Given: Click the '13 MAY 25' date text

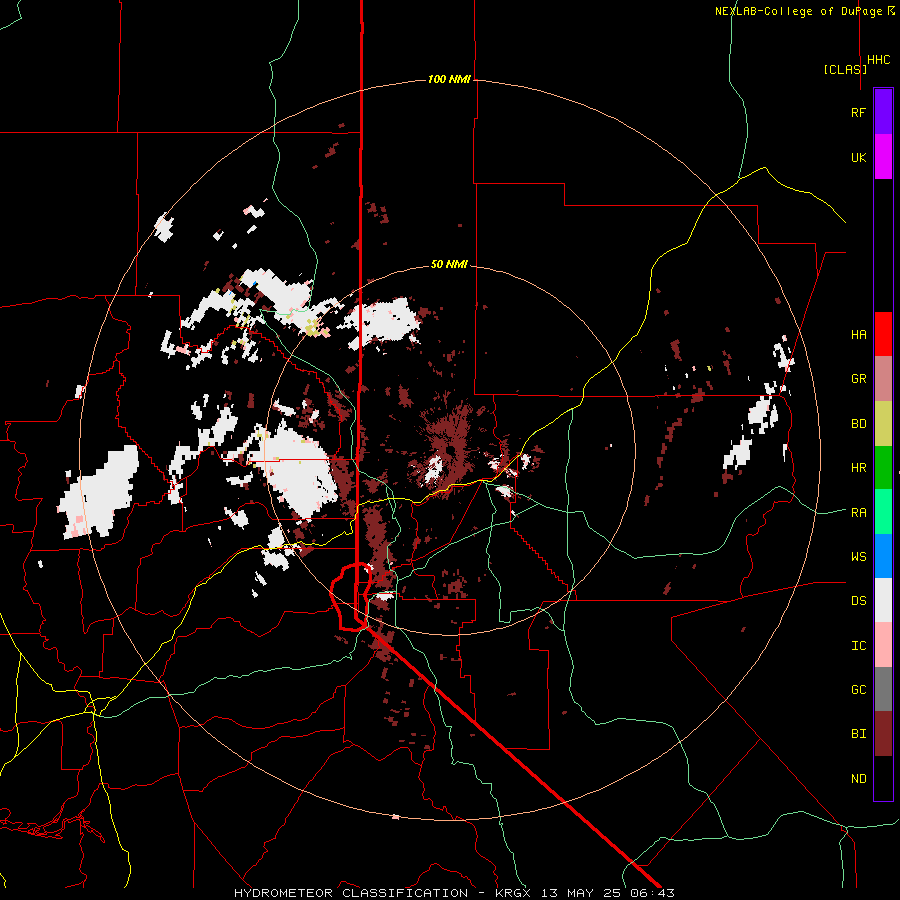Looking at the screenshot, I should click(583, 893).
